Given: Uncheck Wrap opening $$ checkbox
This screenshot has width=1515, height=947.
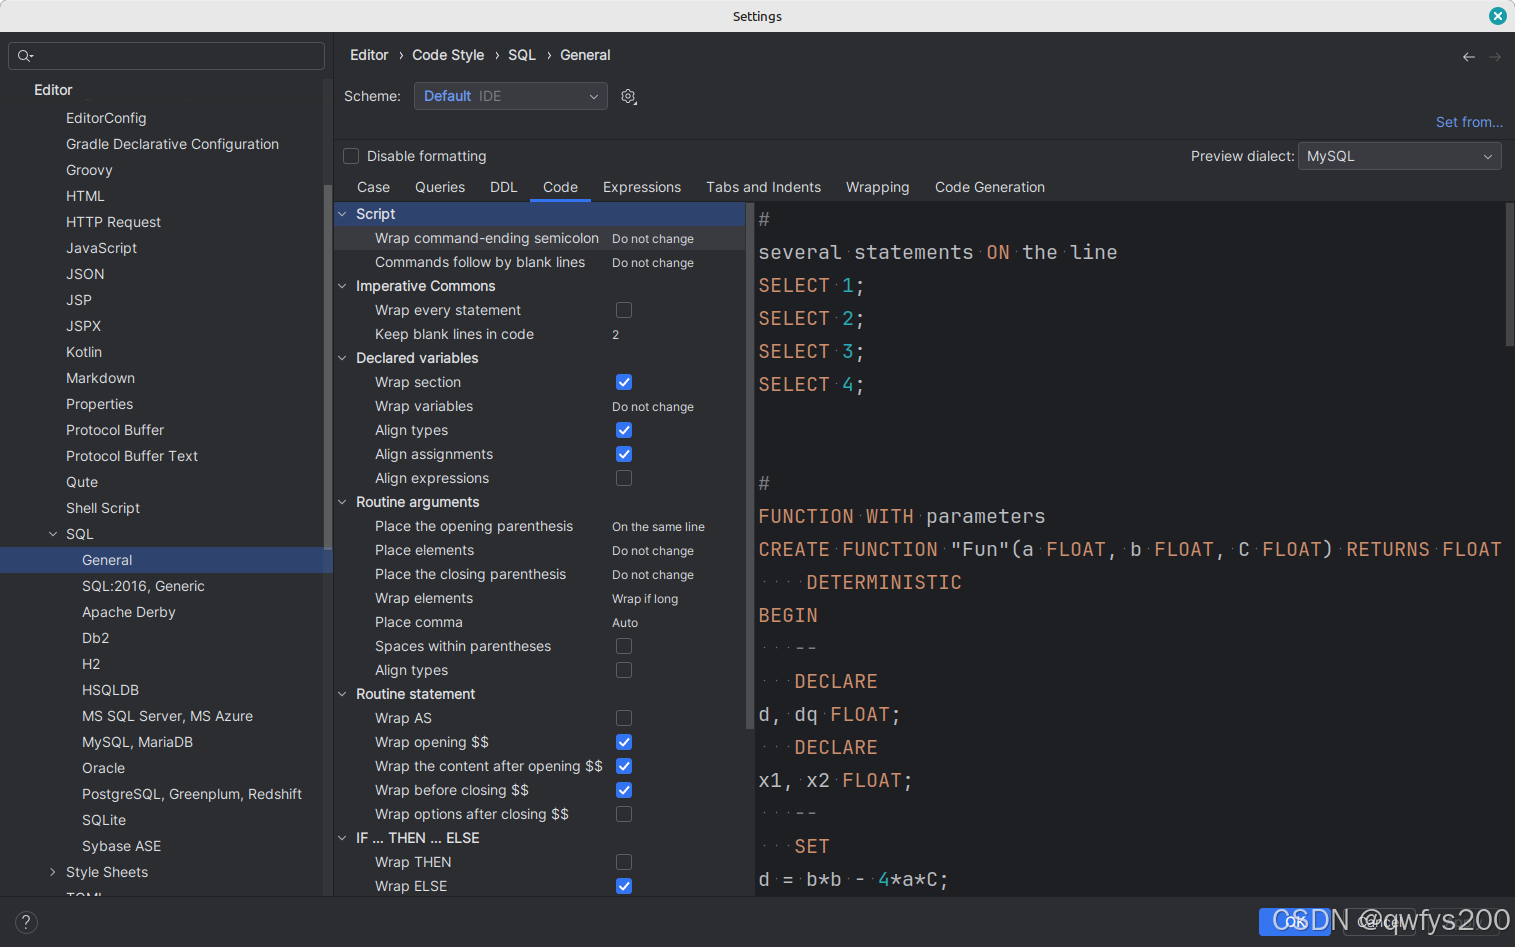Looking at the screenshot, I should pyautogui.click(x=624, y=742).
